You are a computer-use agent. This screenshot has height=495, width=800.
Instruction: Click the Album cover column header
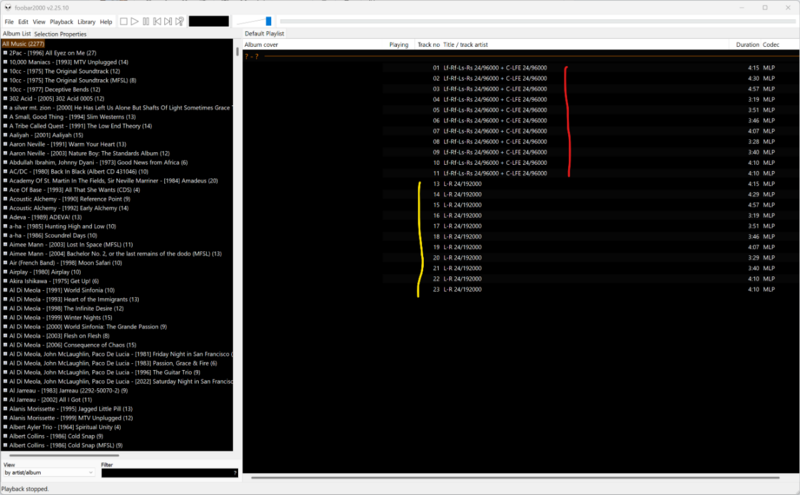(x=261, y=45)
